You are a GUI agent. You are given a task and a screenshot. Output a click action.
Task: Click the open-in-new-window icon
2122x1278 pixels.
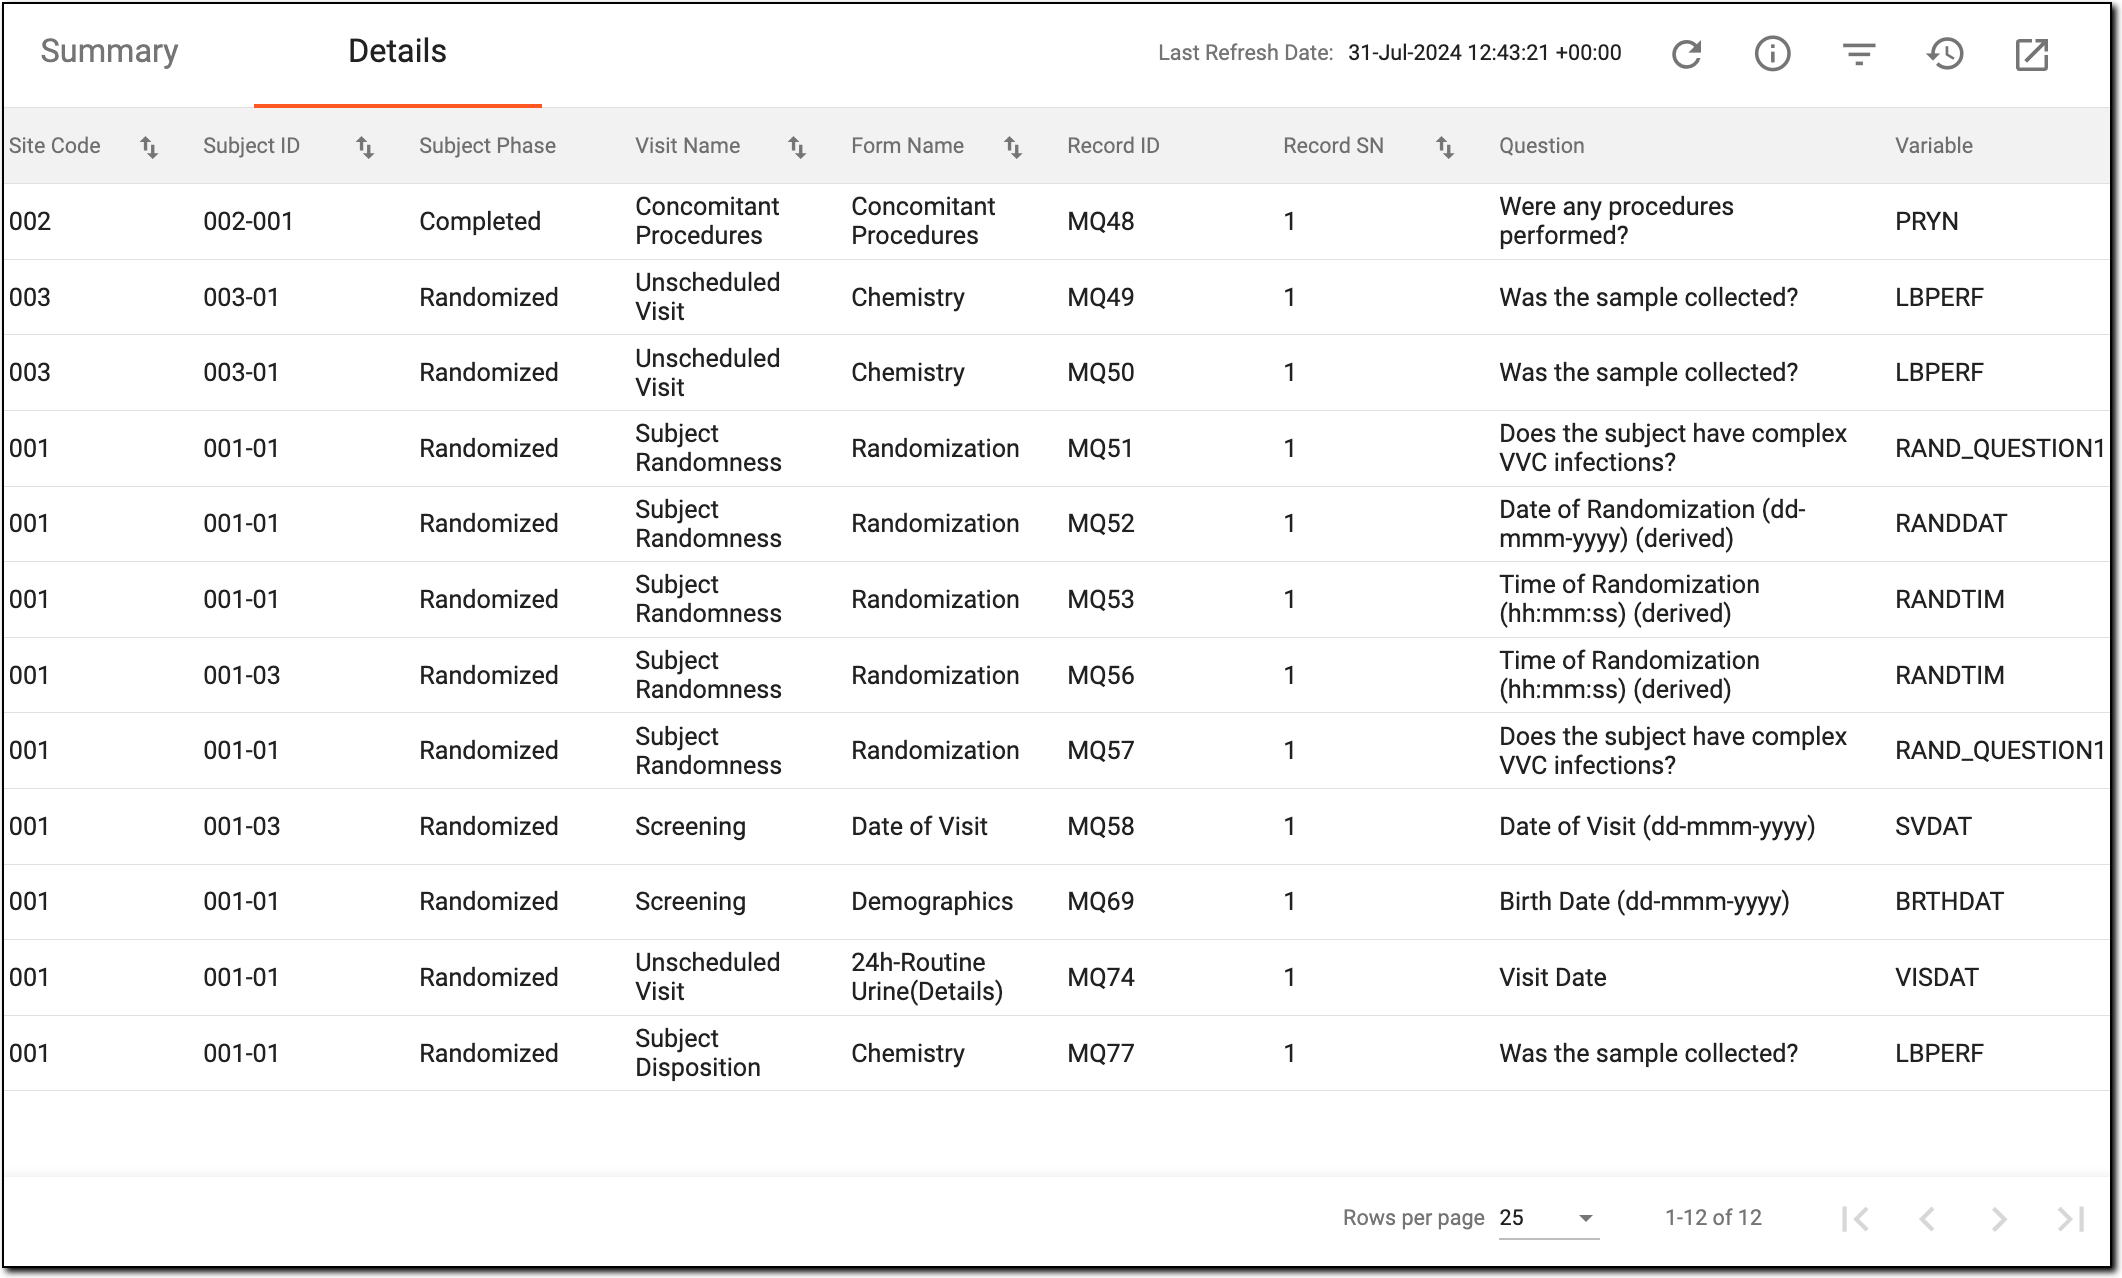point(2031,54)
